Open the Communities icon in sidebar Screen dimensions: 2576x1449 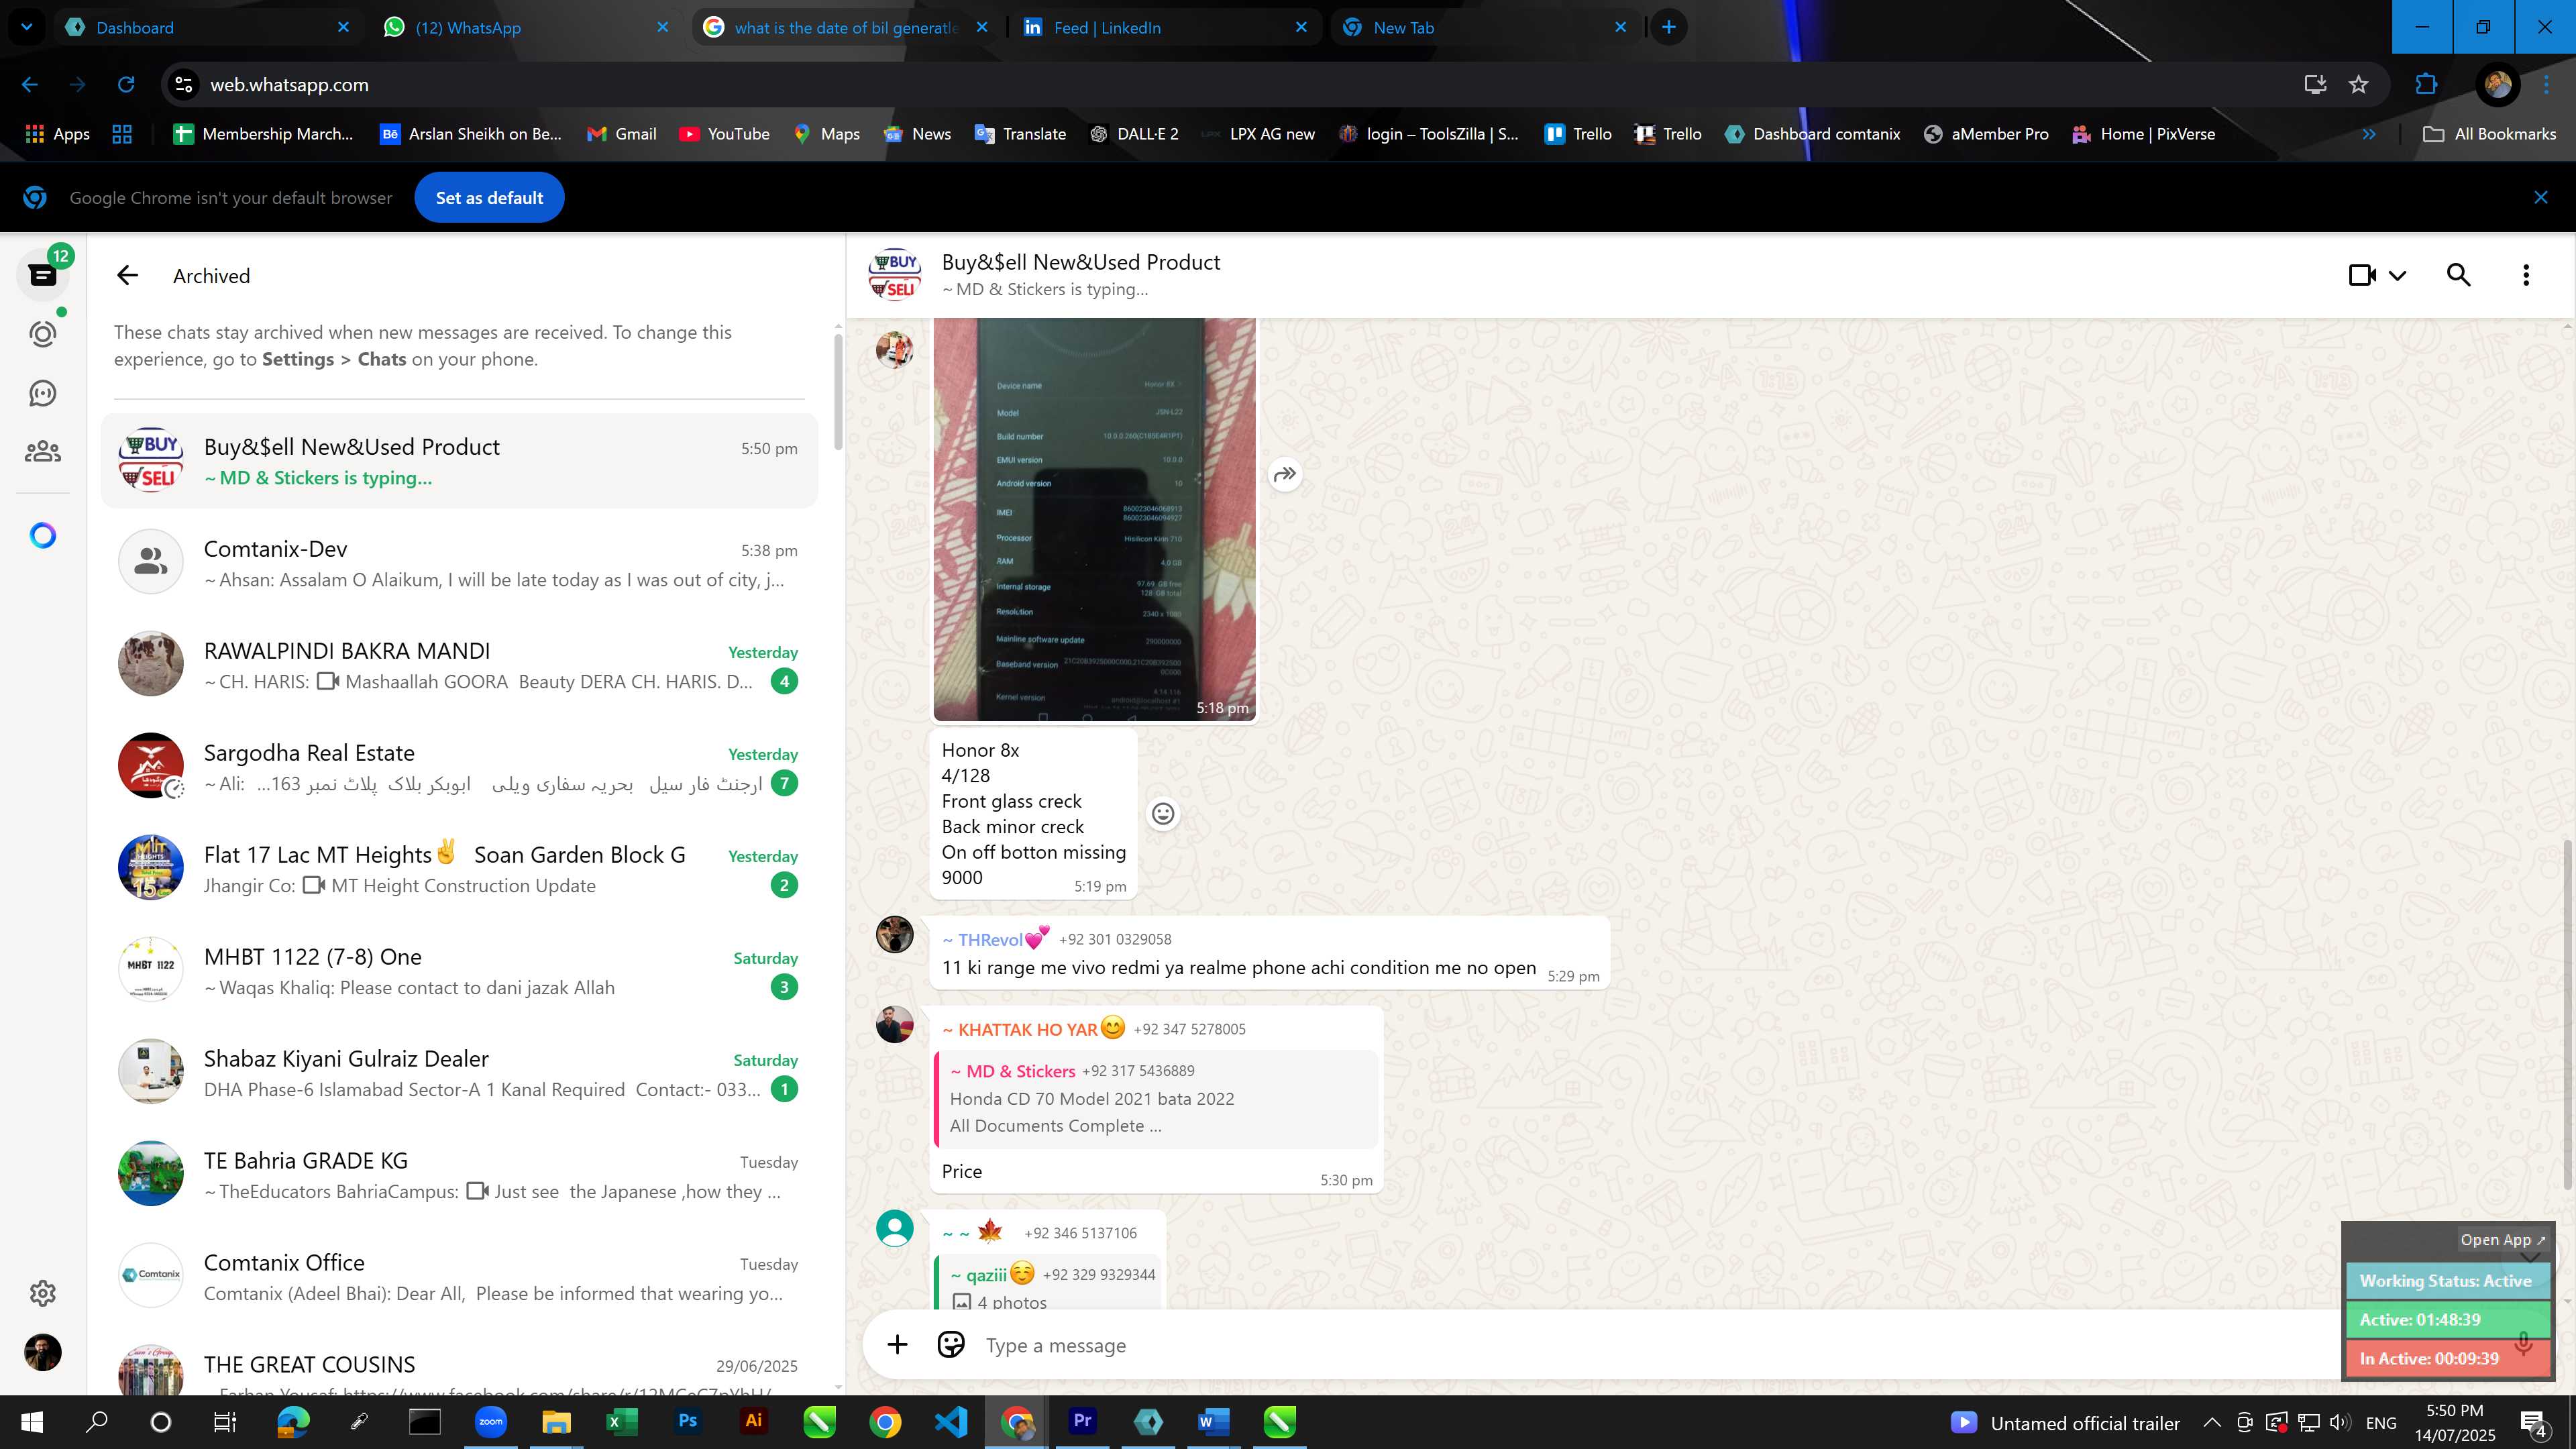[x=43, y=452]
